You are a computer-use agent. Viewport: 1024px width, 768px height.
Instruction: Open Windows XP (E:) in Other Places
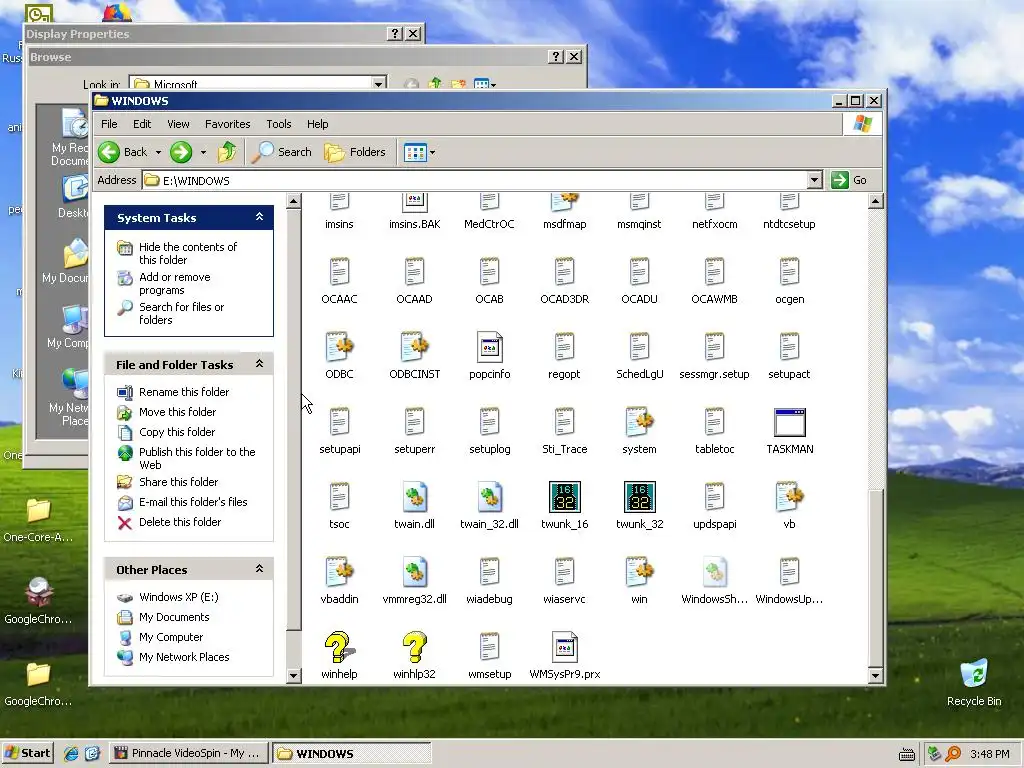click(179, 597)
